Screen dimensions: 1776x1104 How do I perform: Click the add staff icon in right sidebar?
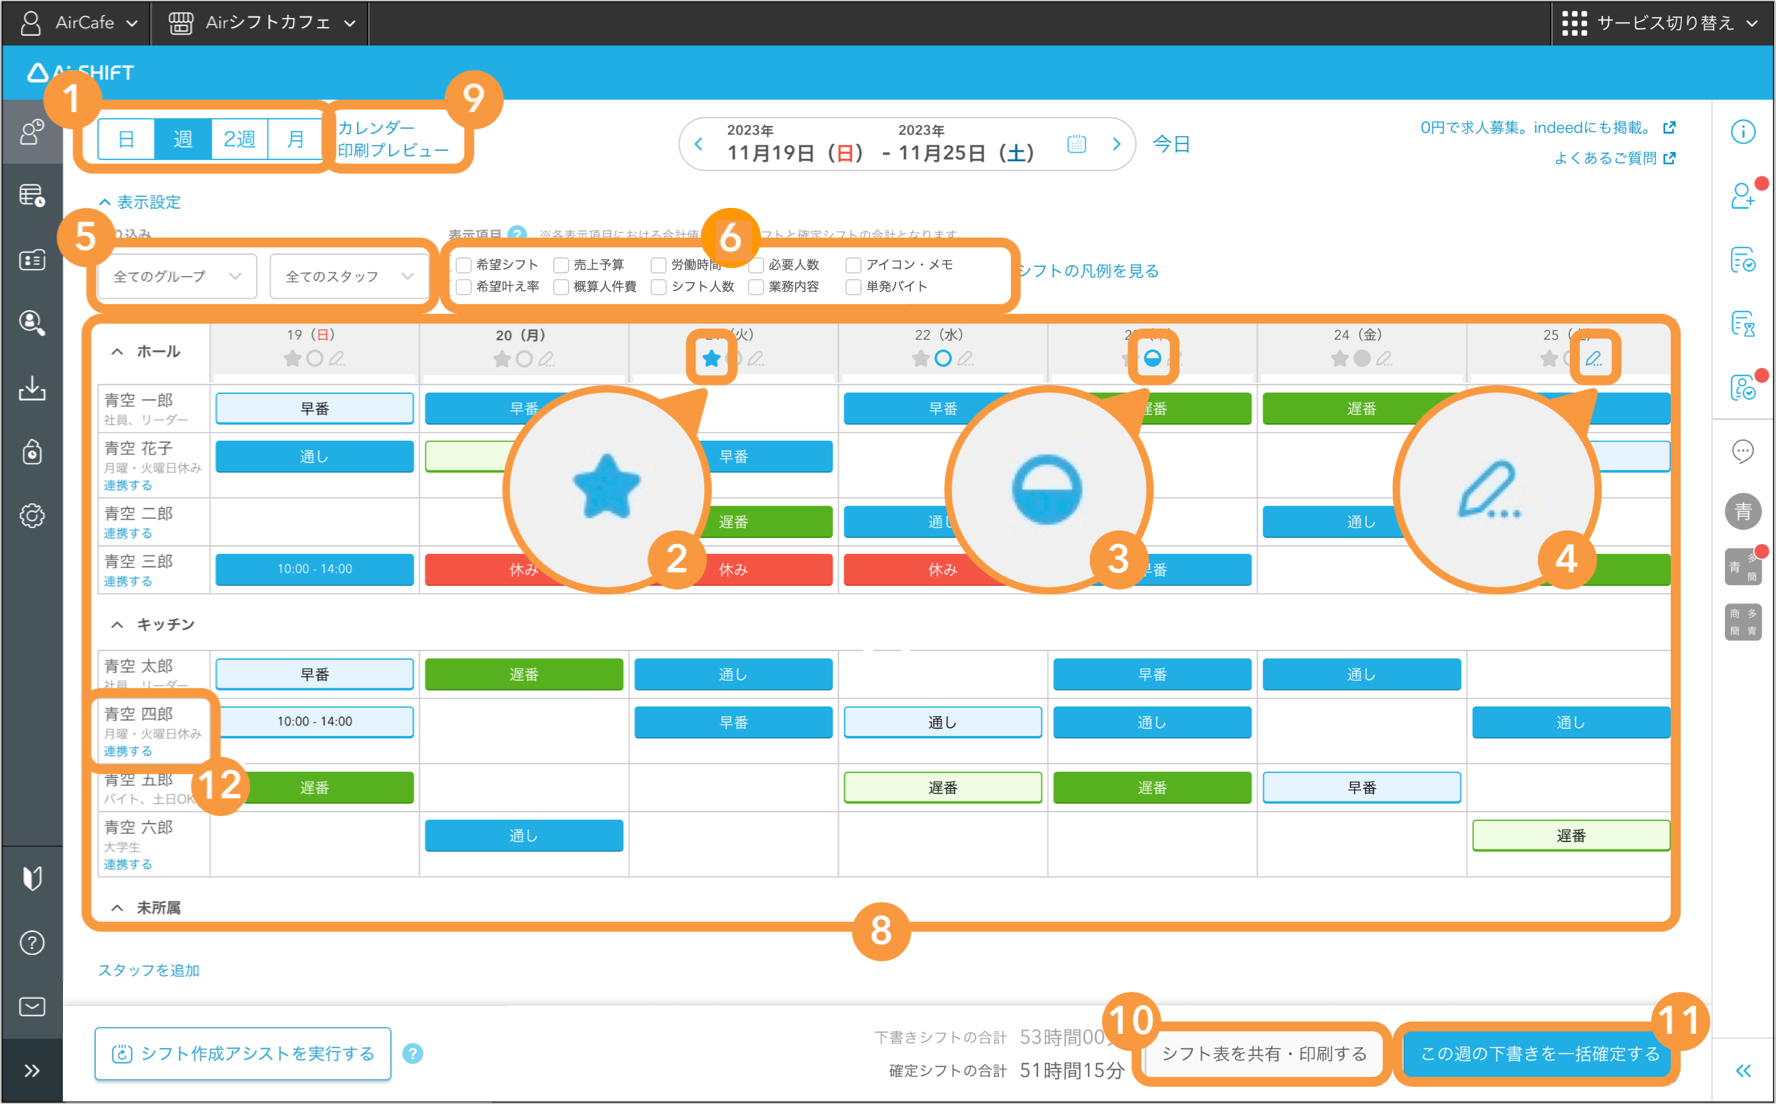1743,196
